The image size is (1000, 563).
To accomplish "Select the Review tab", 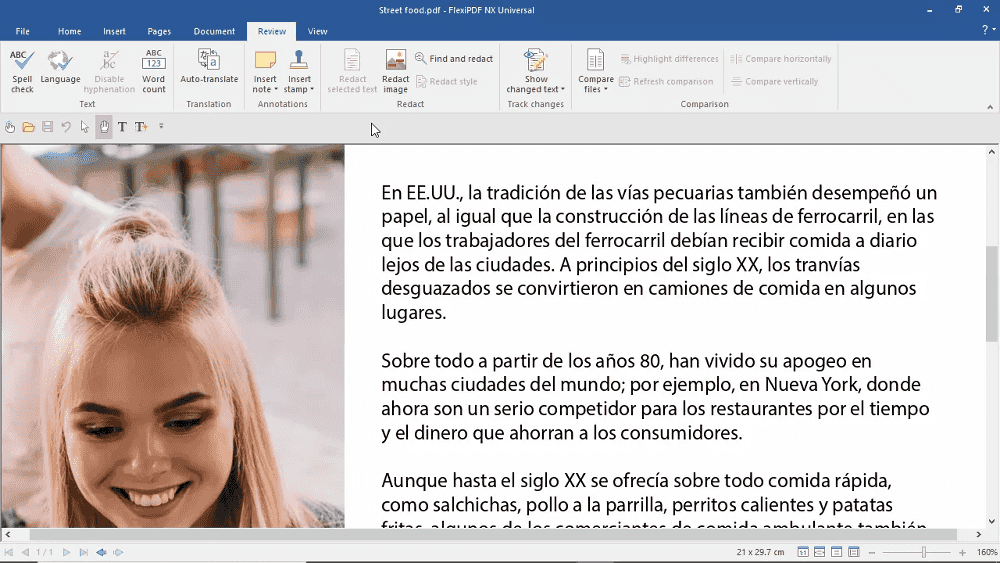I will pos(272,31).
